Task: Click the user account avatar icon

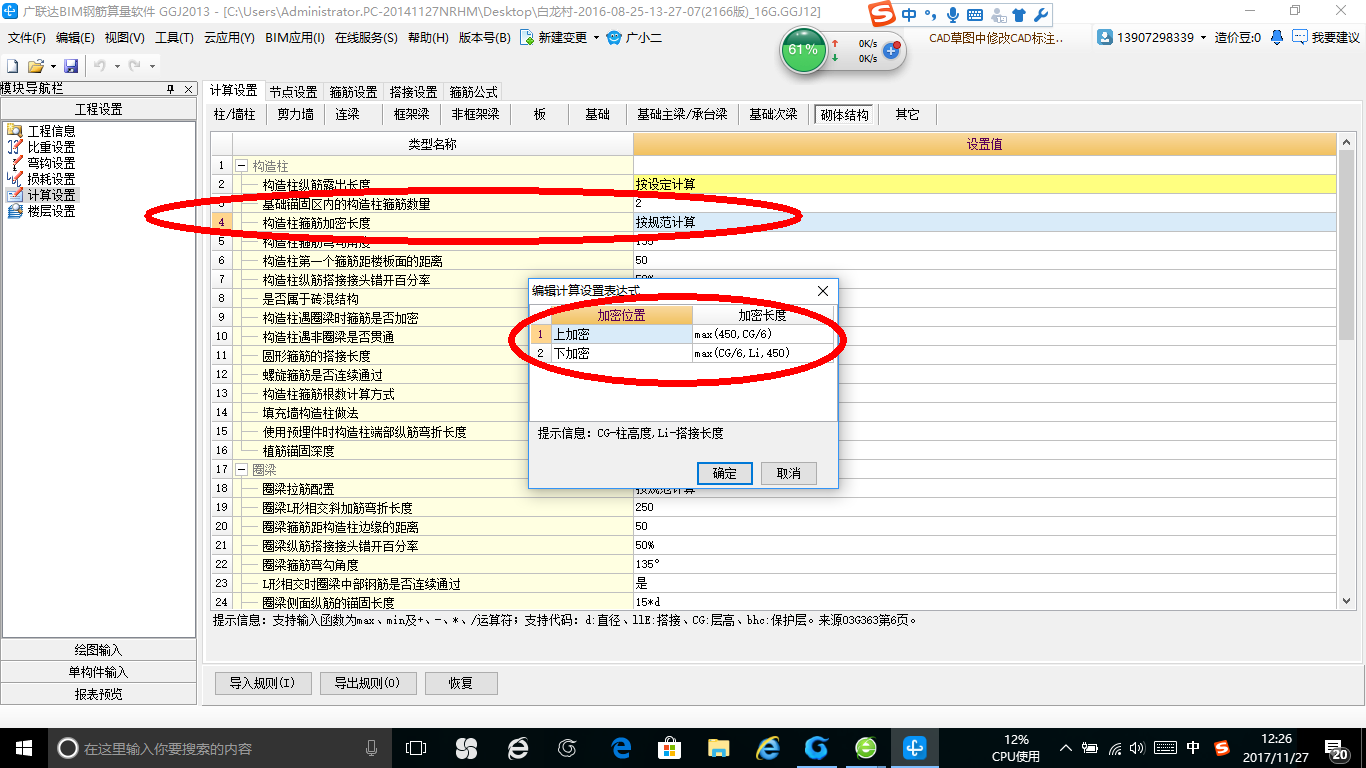Action: click(1105, 37)
